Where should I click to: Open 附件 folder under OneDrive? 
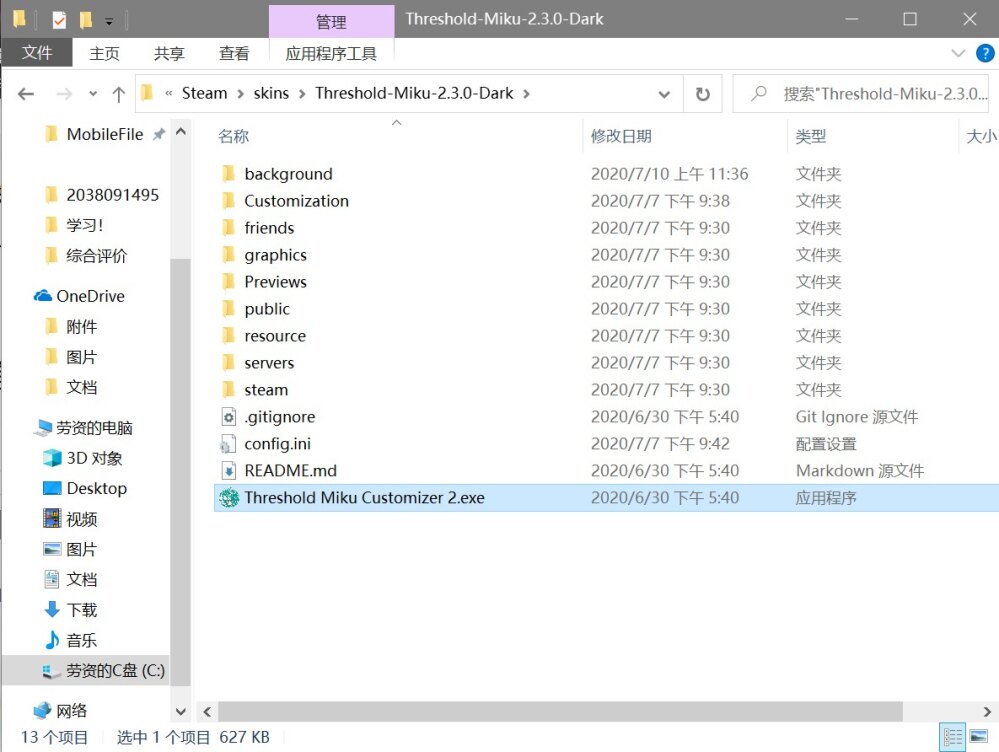point(82,327)
